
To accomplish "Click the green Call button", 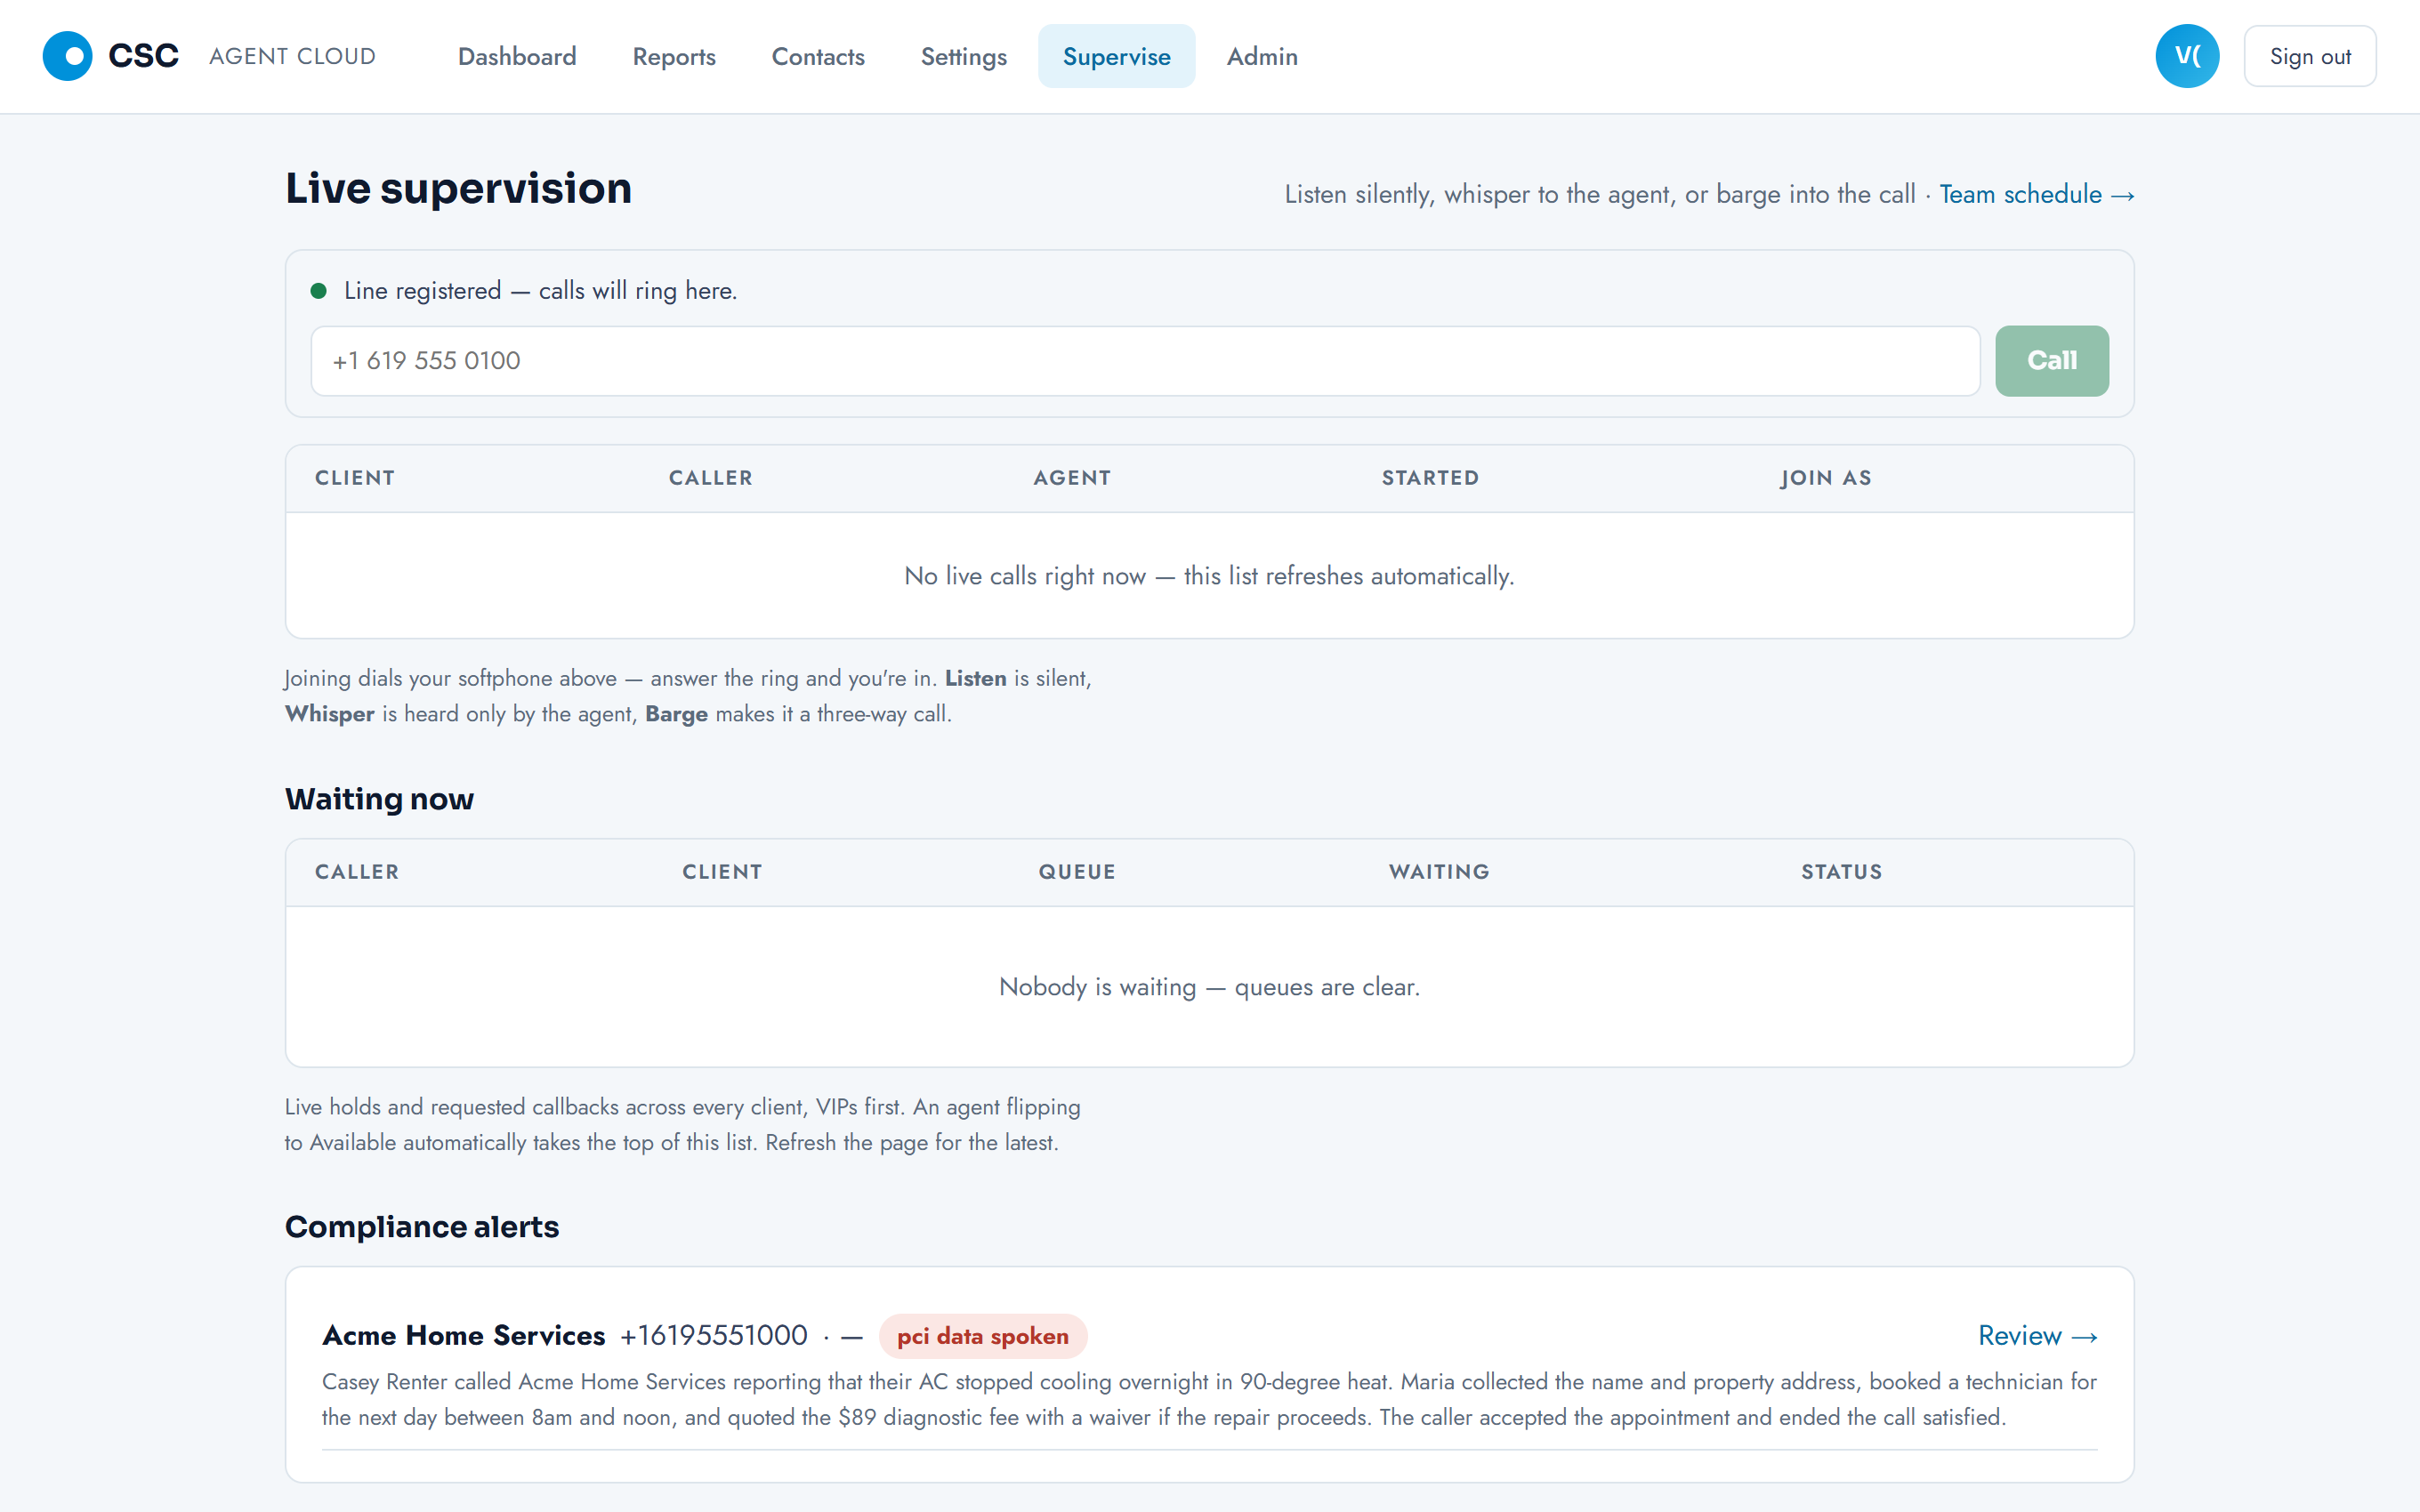I will coord(2051,360).
